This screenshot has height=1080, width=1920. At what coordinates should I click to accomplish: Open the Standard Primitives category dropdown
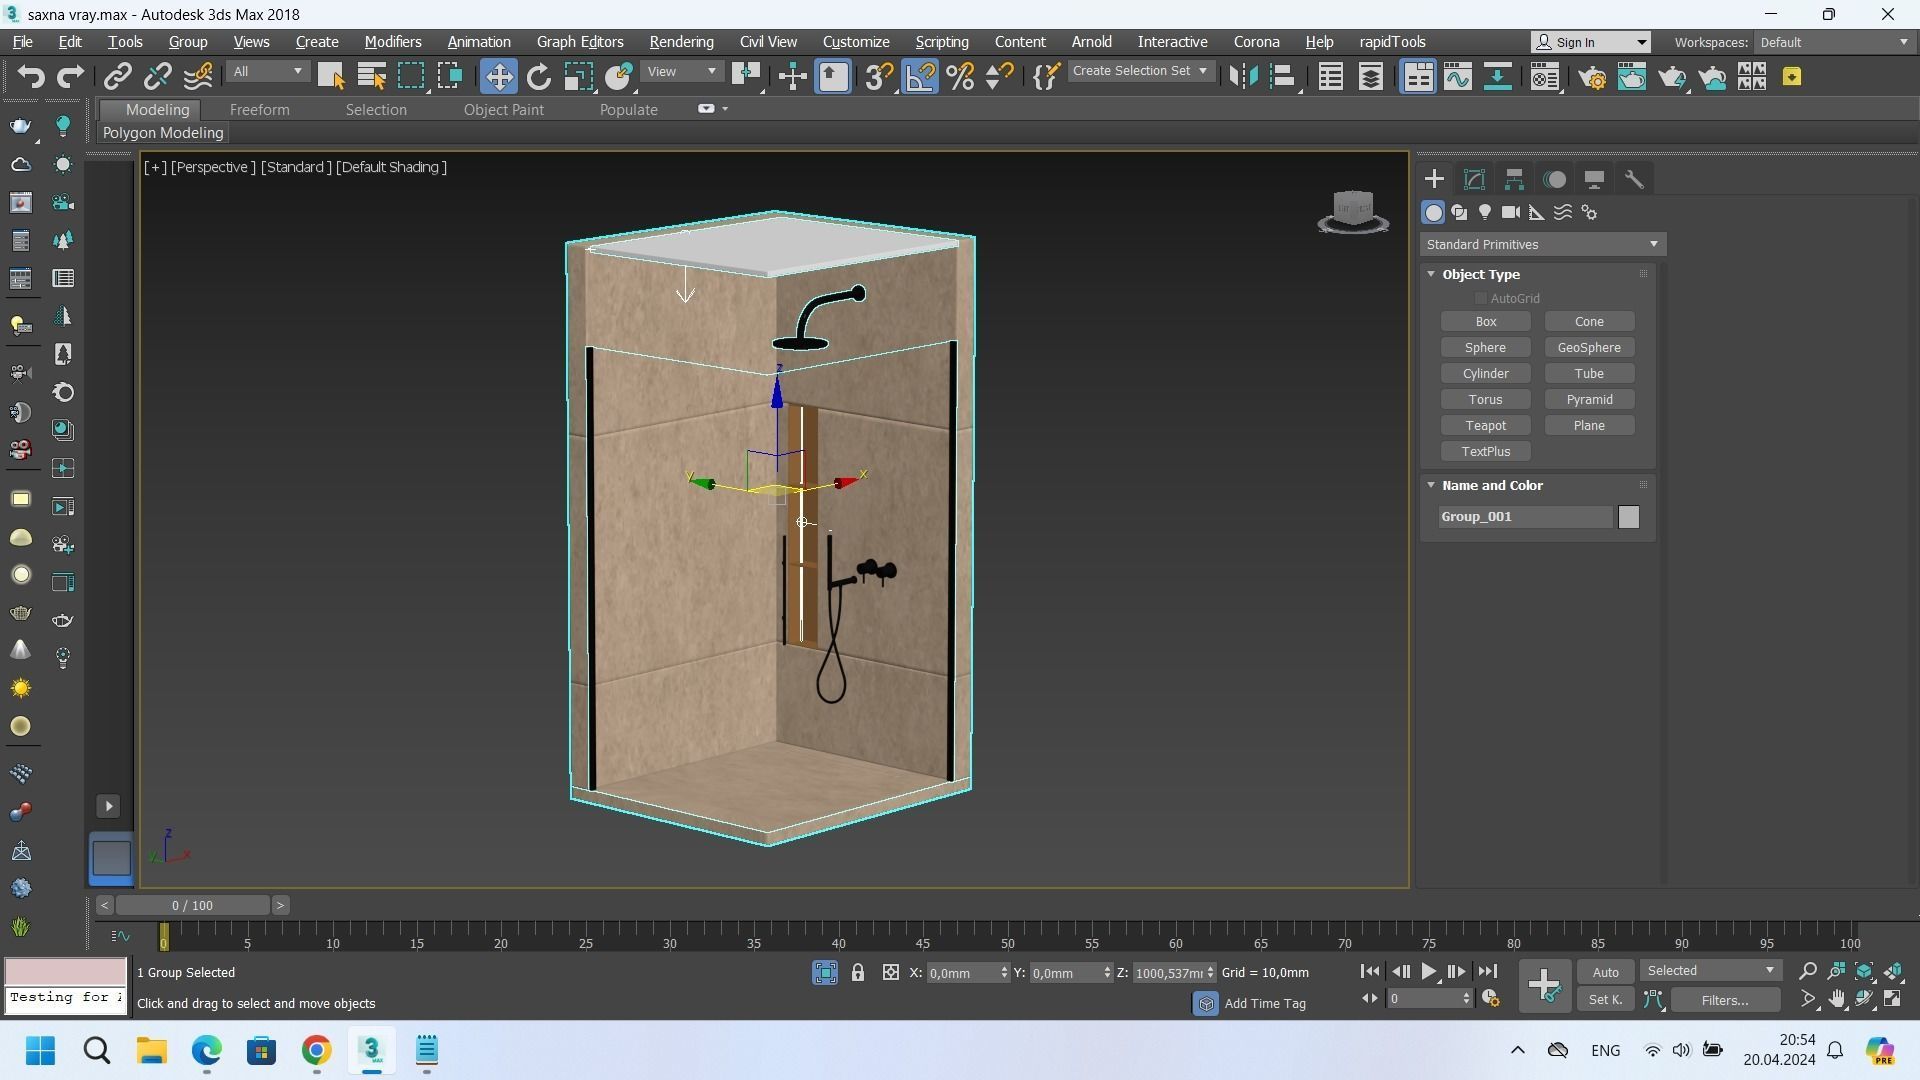point(1542,245)
